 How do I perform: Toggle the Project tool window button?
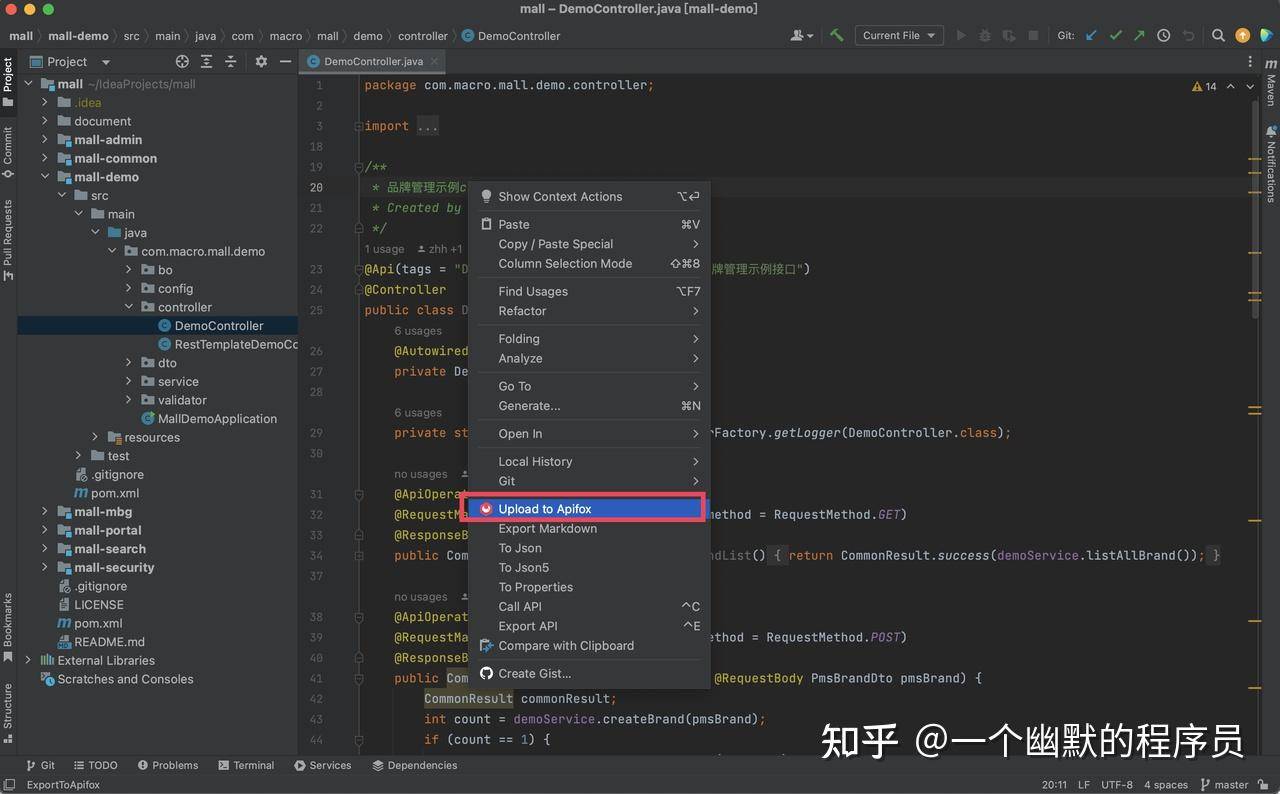[8, 82]
